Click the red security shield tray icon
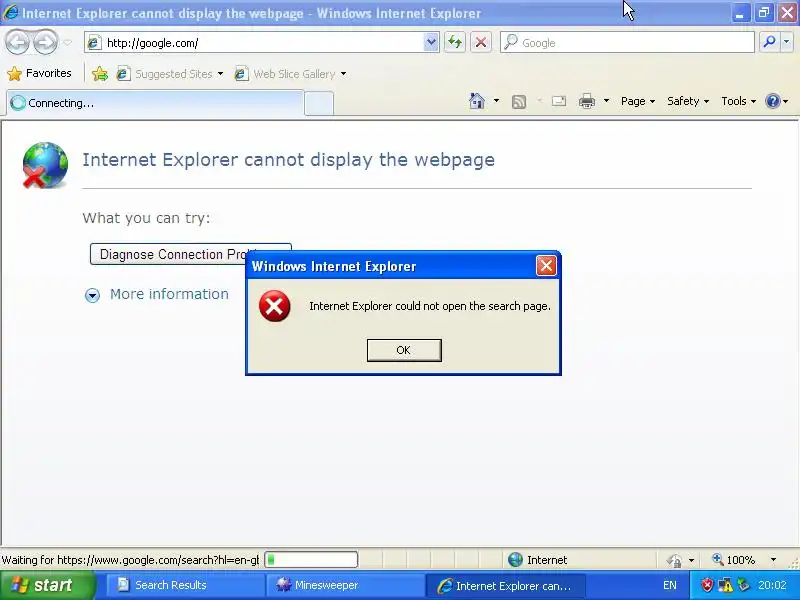The height and width of the screenshot is (600, 800). tap(707, 585)
